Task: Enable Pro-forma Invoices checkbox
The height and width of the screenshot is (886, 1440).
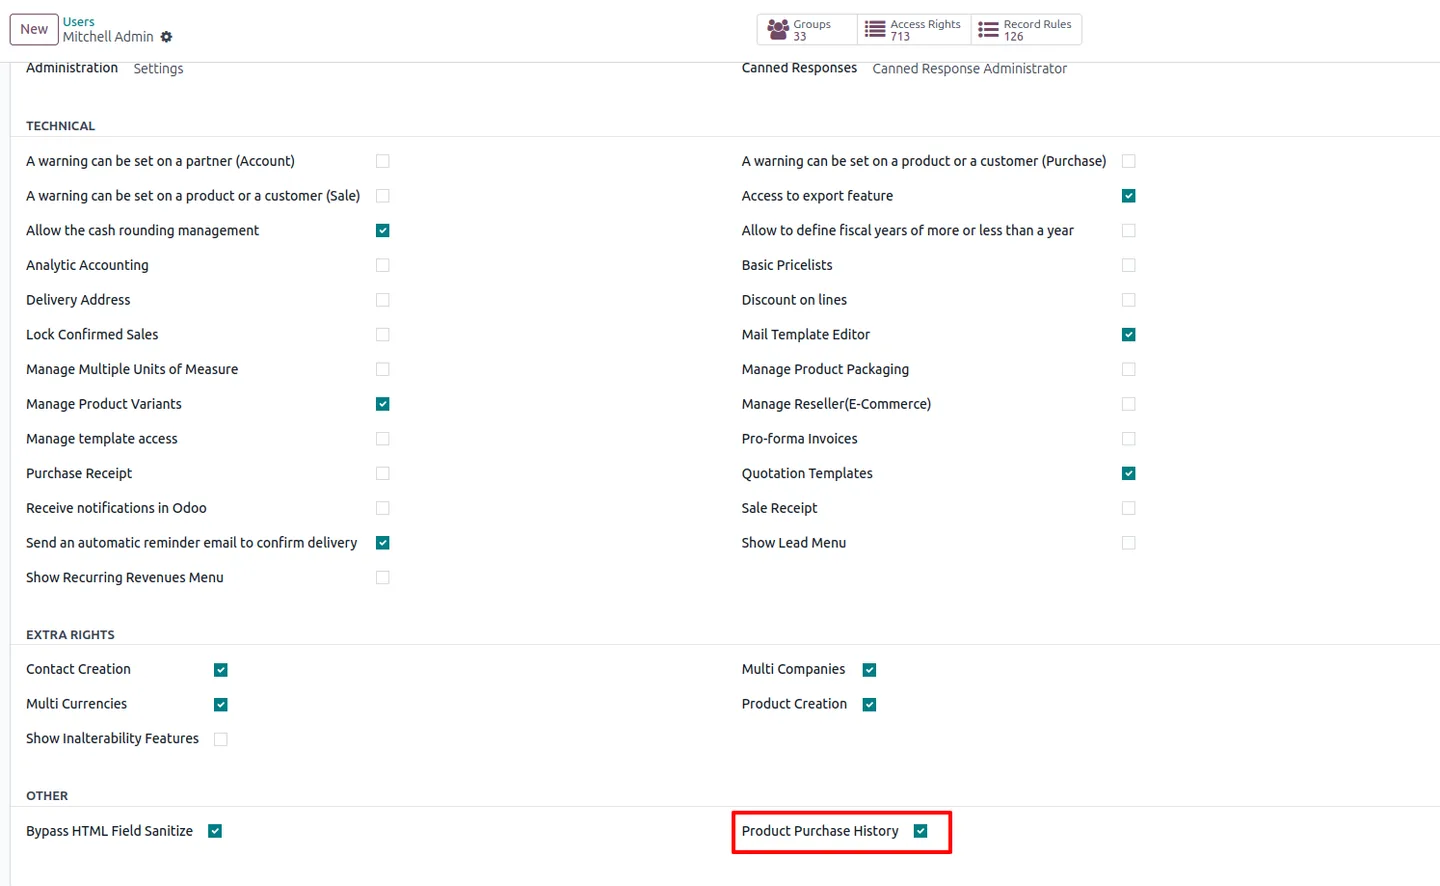Action: coord(1129,439)
